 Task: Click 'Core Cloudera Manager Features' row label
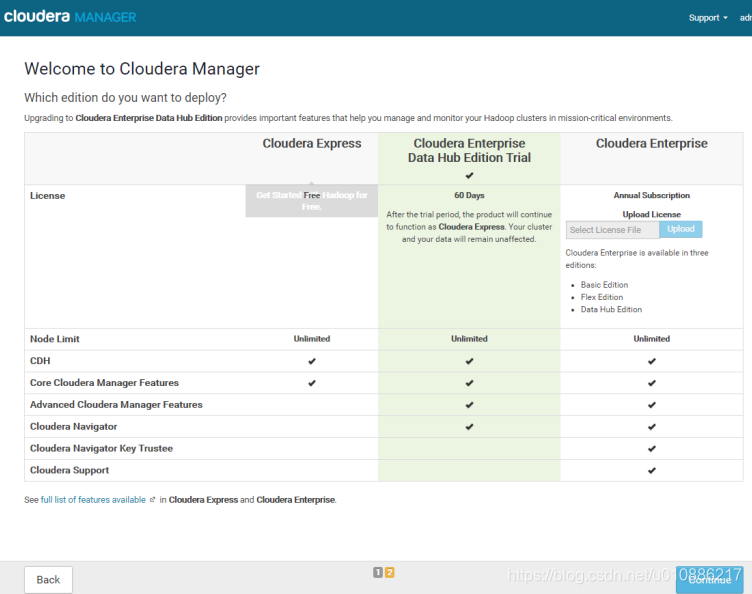[104, 383]
